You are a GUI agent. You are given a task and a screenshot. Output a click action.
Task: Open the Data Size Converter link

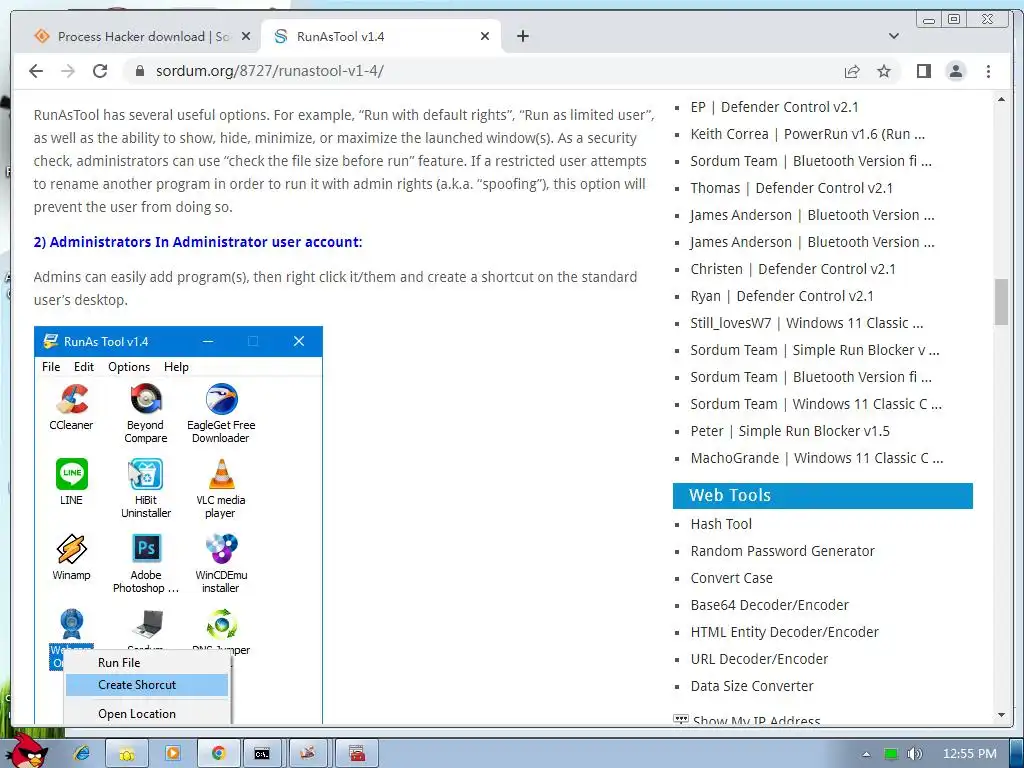click(752, 686)
